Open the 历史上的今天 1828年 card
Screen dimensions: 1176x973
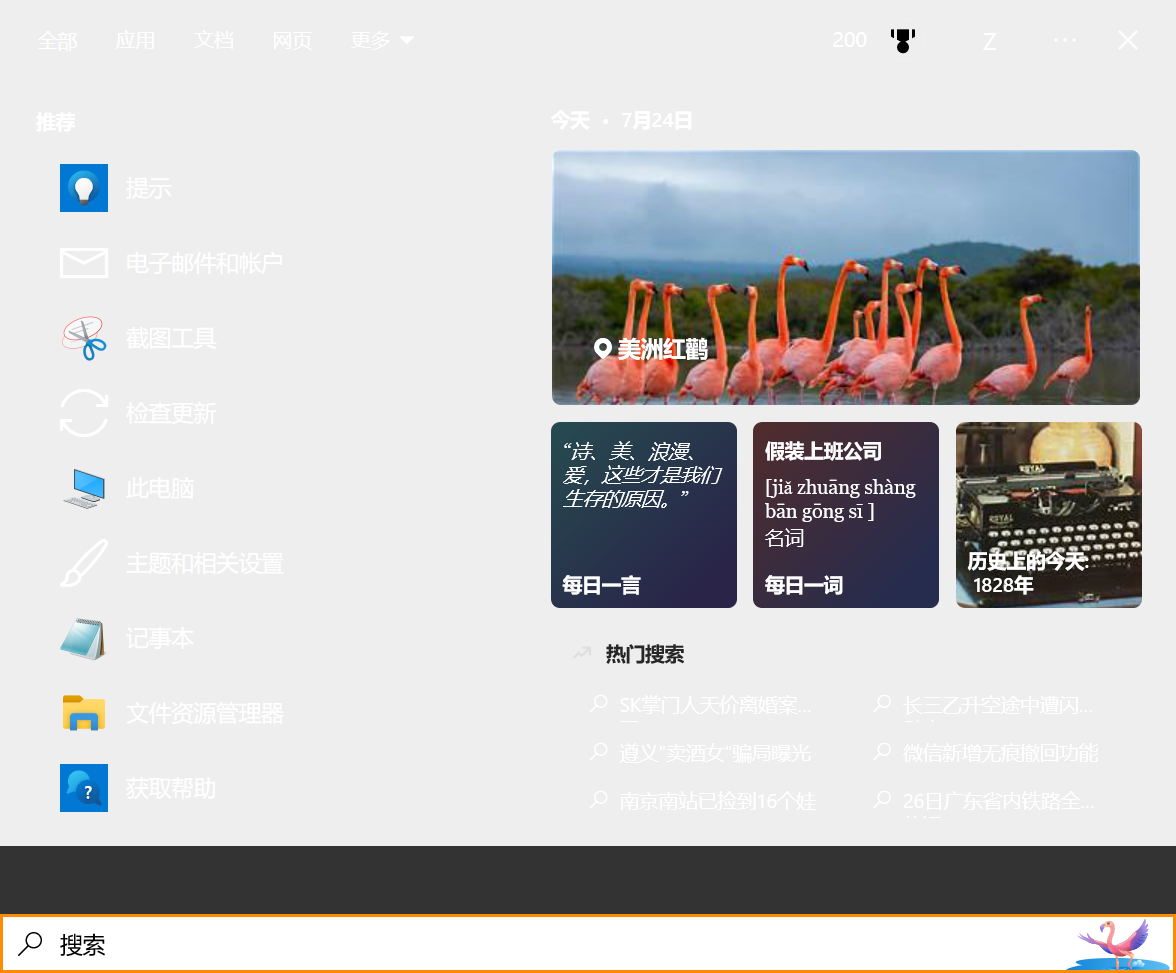(x=1048, y=515)
